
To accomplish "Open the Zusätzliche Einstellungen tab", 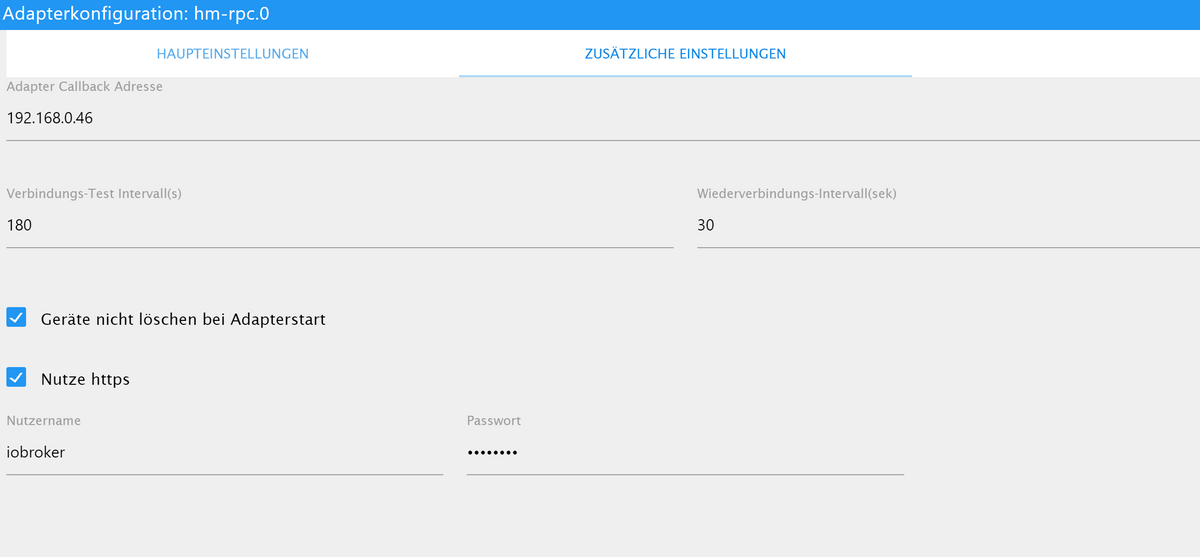I will [685, 54].
